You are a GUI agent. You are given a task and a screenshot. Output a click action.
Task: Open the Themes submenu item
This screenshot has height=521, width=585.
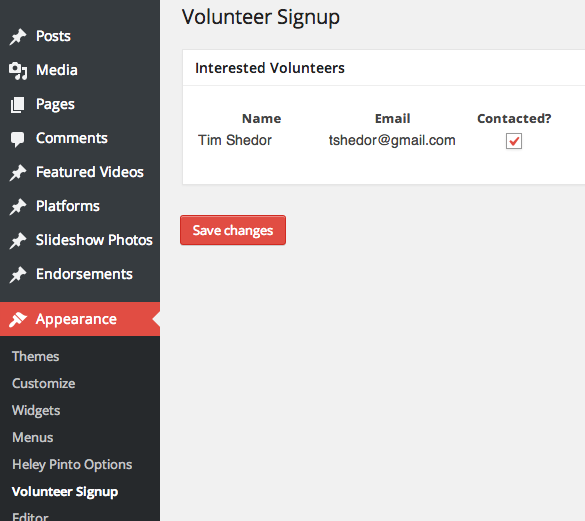tap(35, 356)
